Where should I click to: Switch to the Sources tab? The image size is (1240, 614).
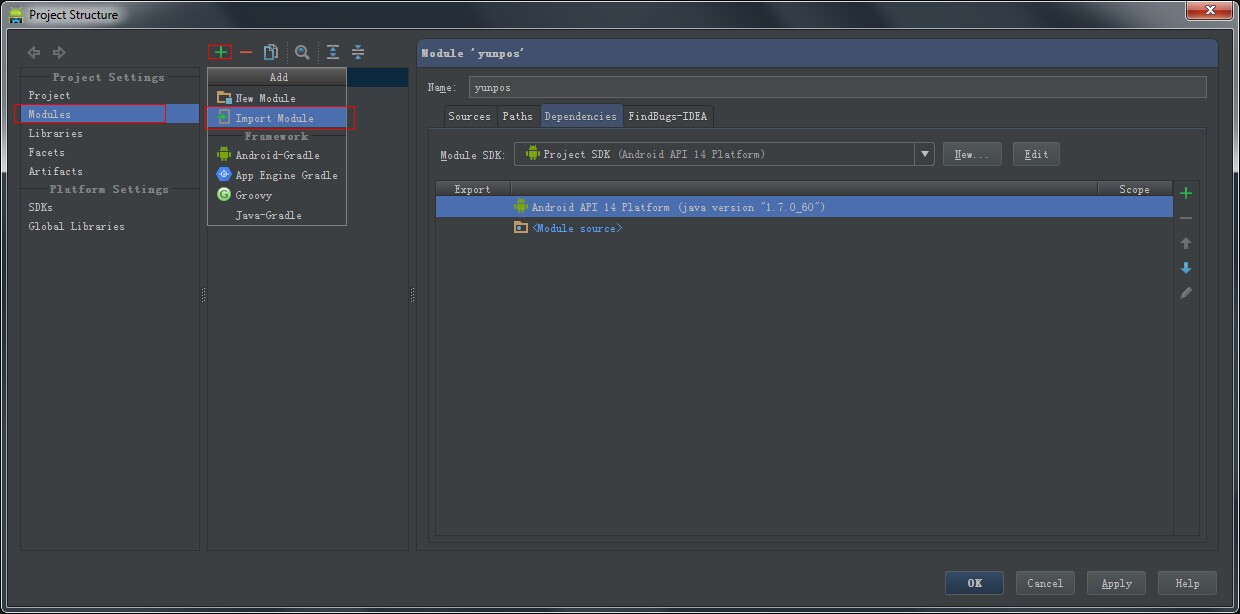tap(469, 116)
